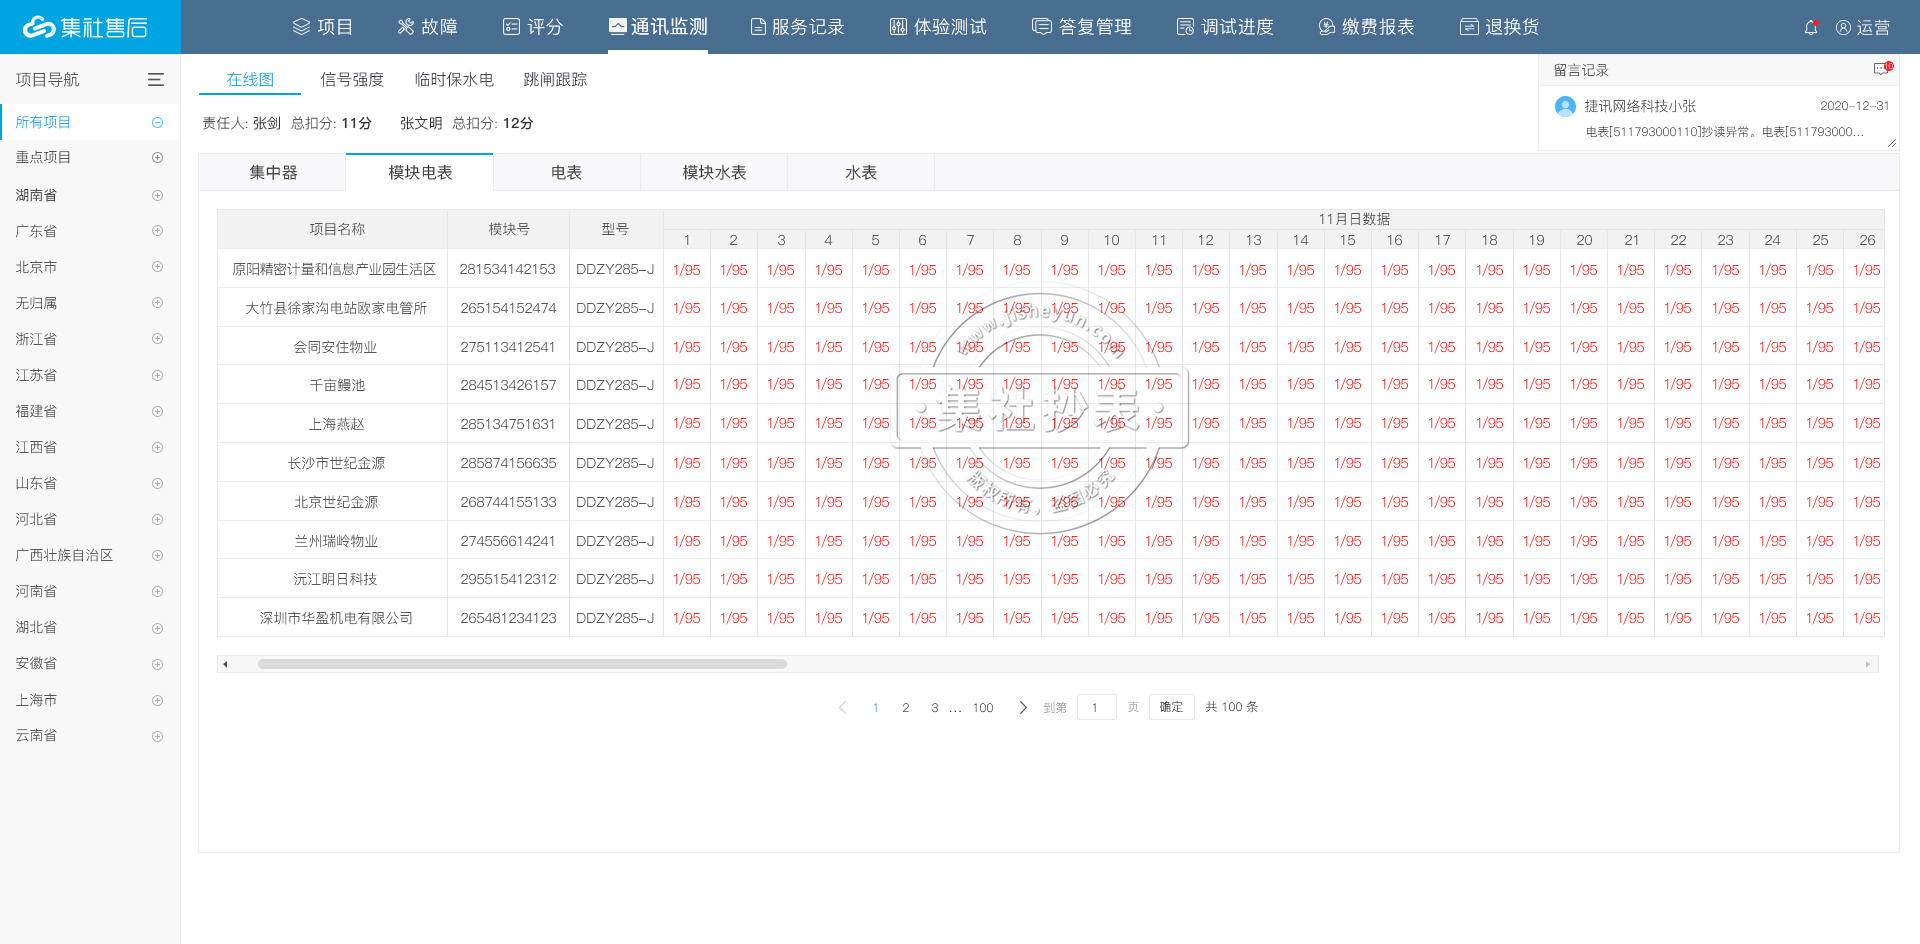1920x944 pixels.
Task: Open the 运营 user account icon
Action: coord(1843,28)
